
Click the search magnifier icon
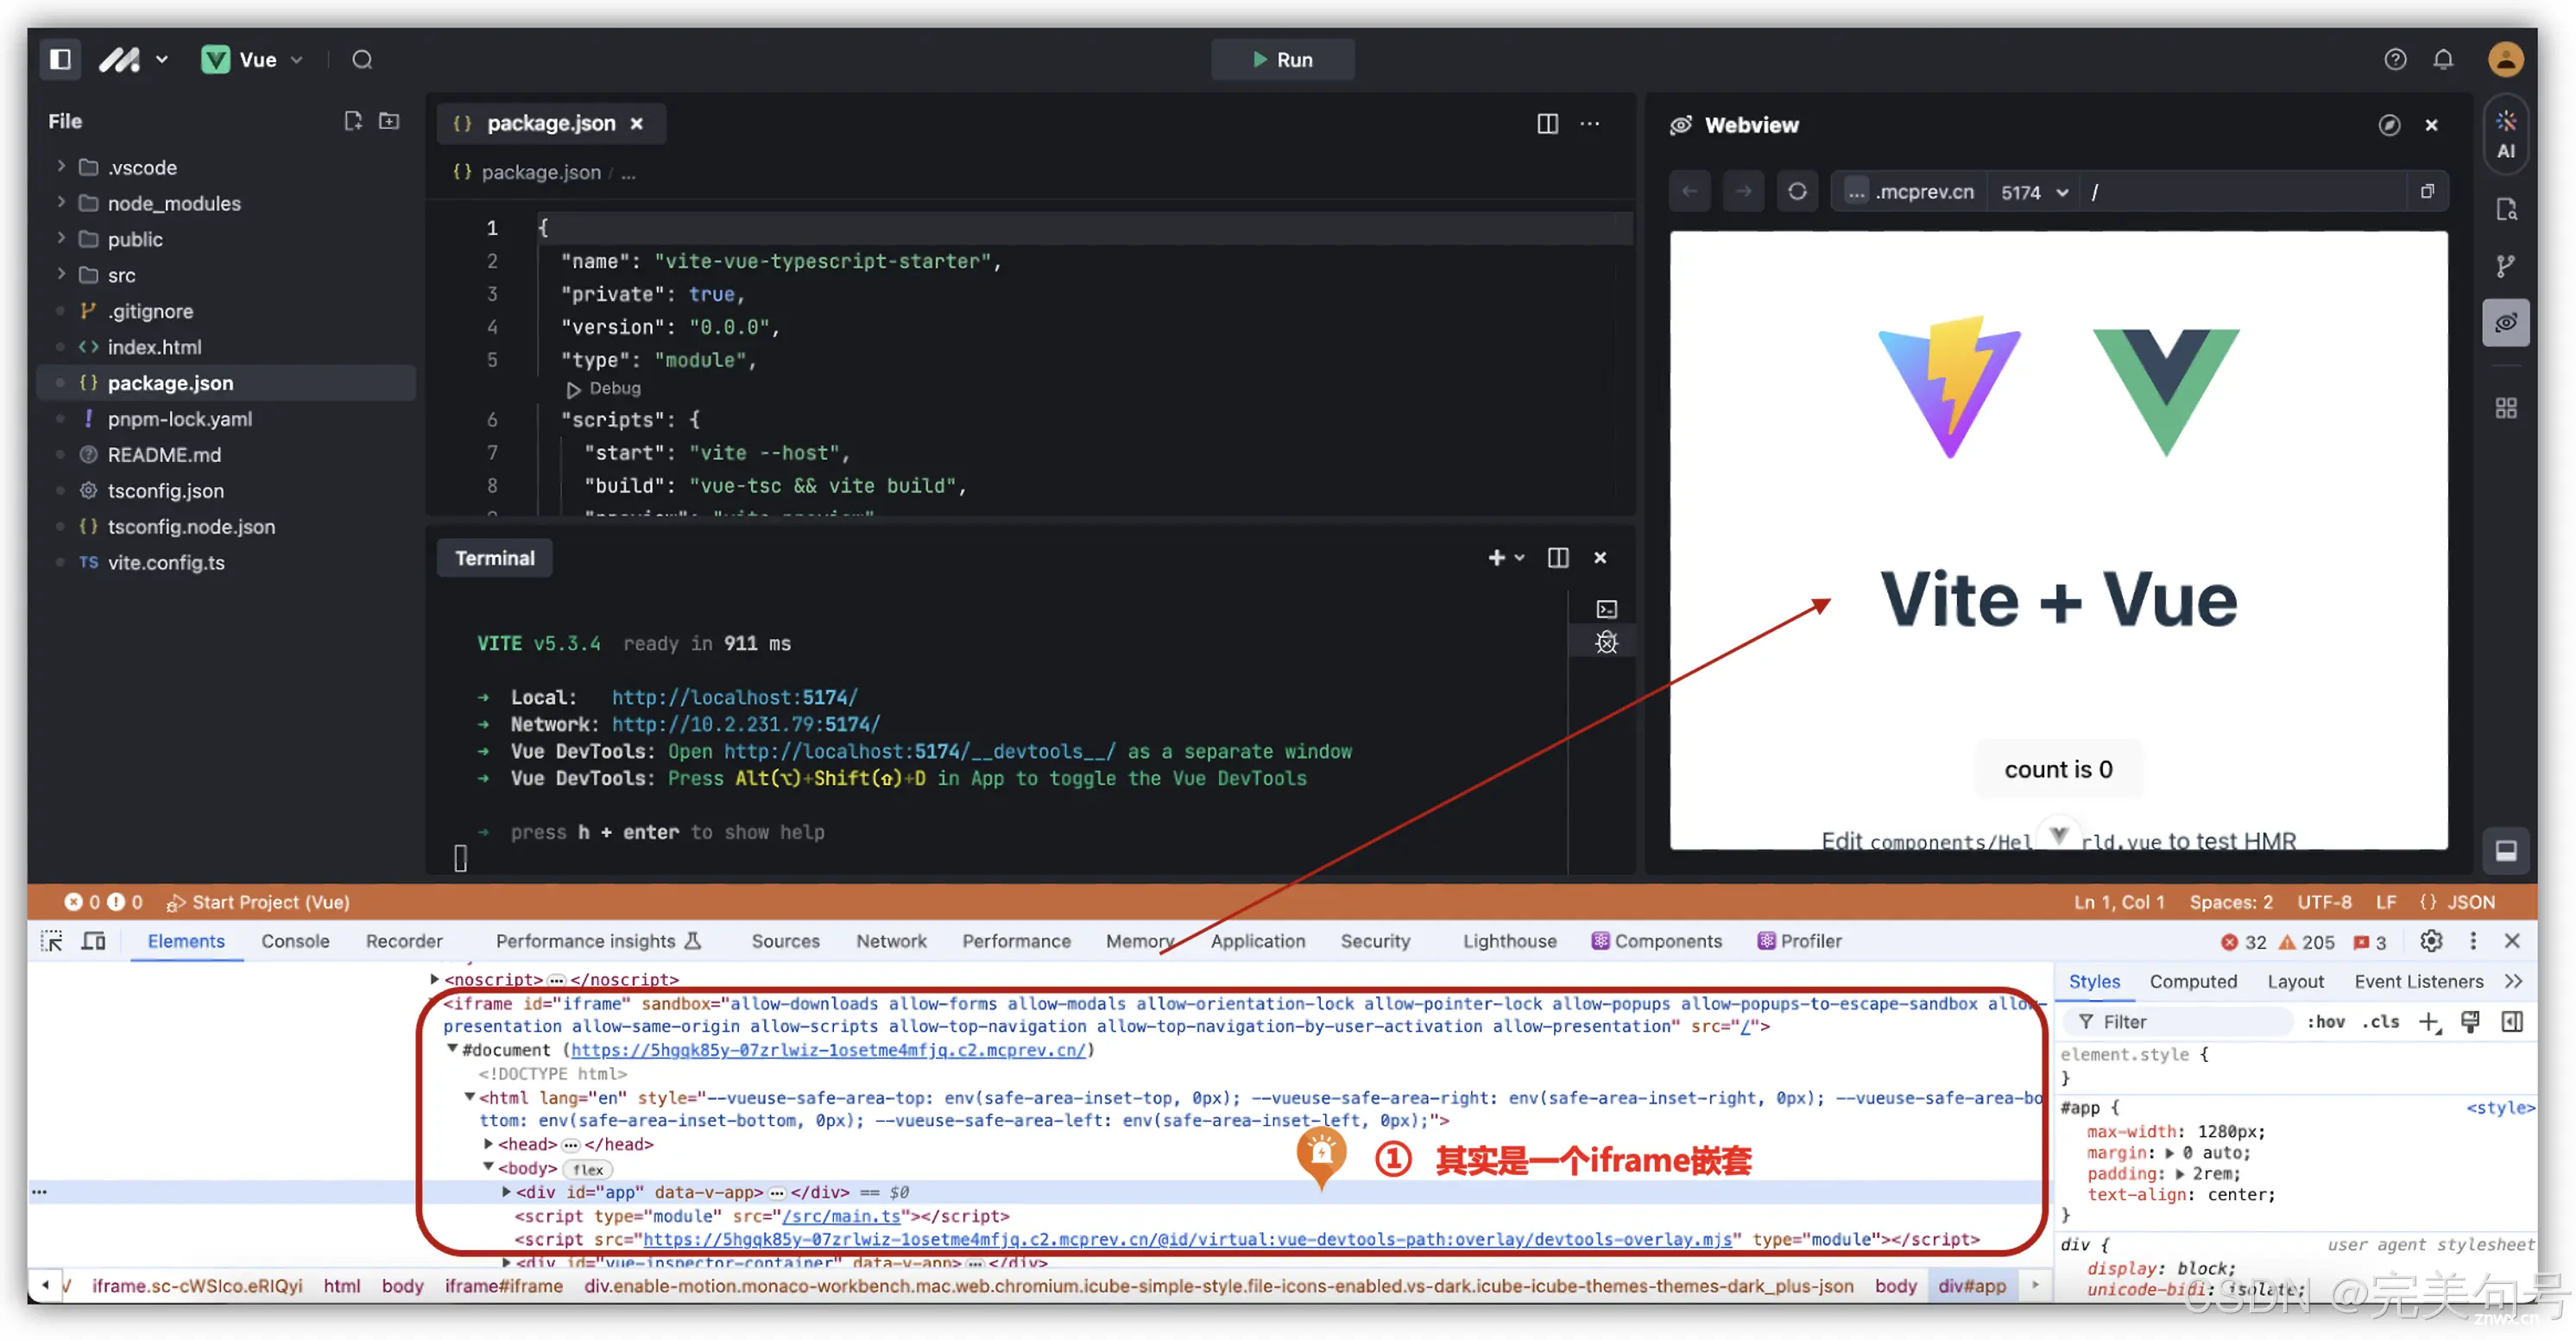(362, 60)
